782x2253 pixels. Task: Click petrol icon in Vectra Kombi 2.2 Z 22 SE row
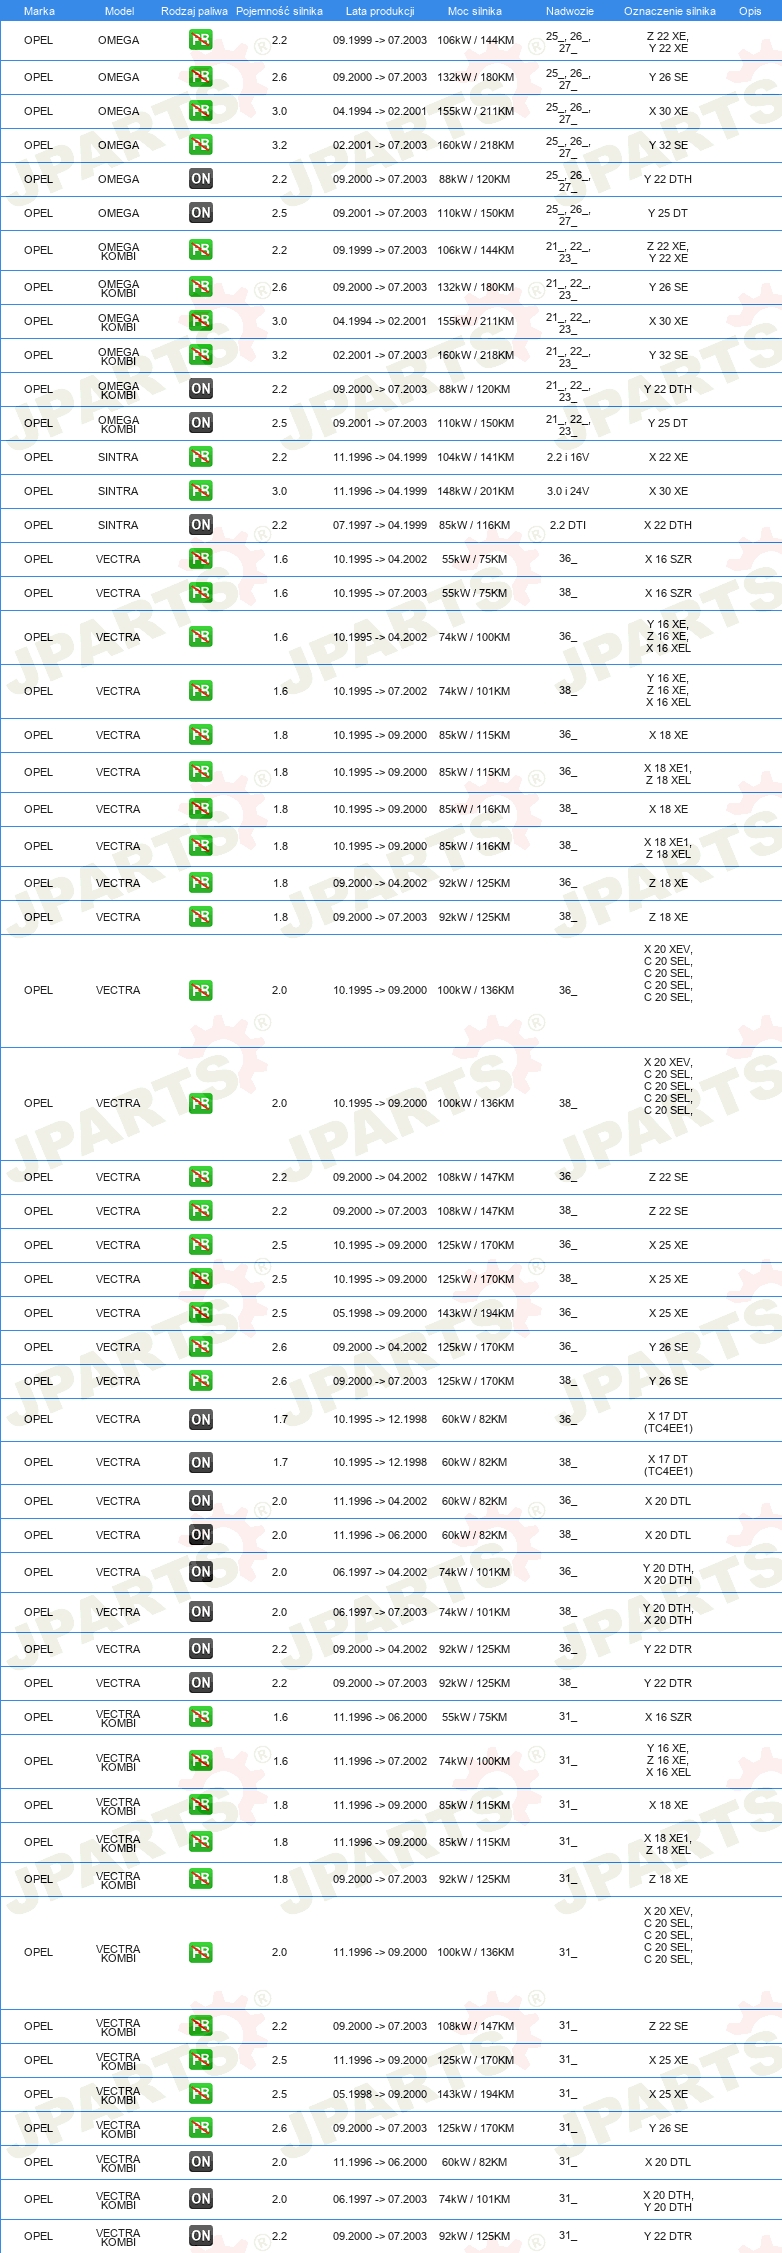click(201, 2026)
